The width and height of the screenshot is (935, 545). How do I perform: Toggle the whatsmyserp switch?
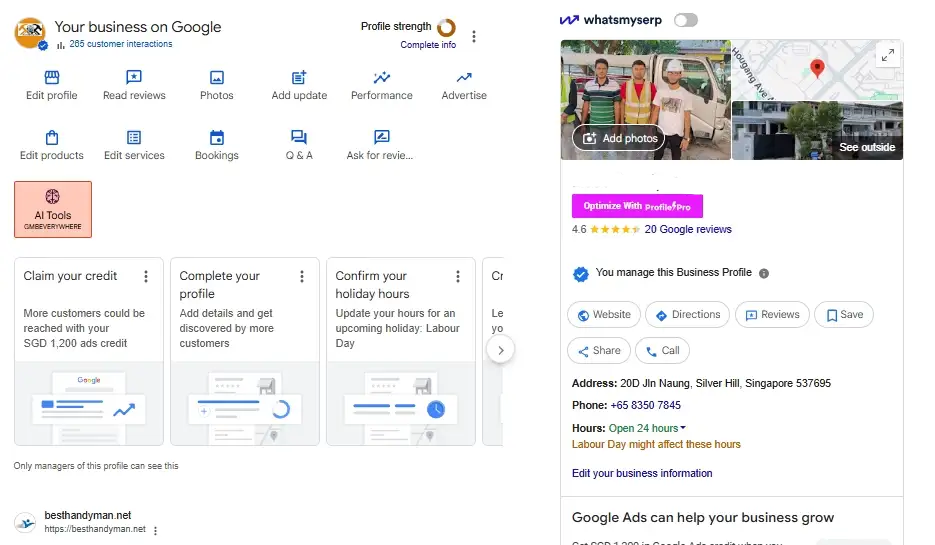tap(686, 20)
